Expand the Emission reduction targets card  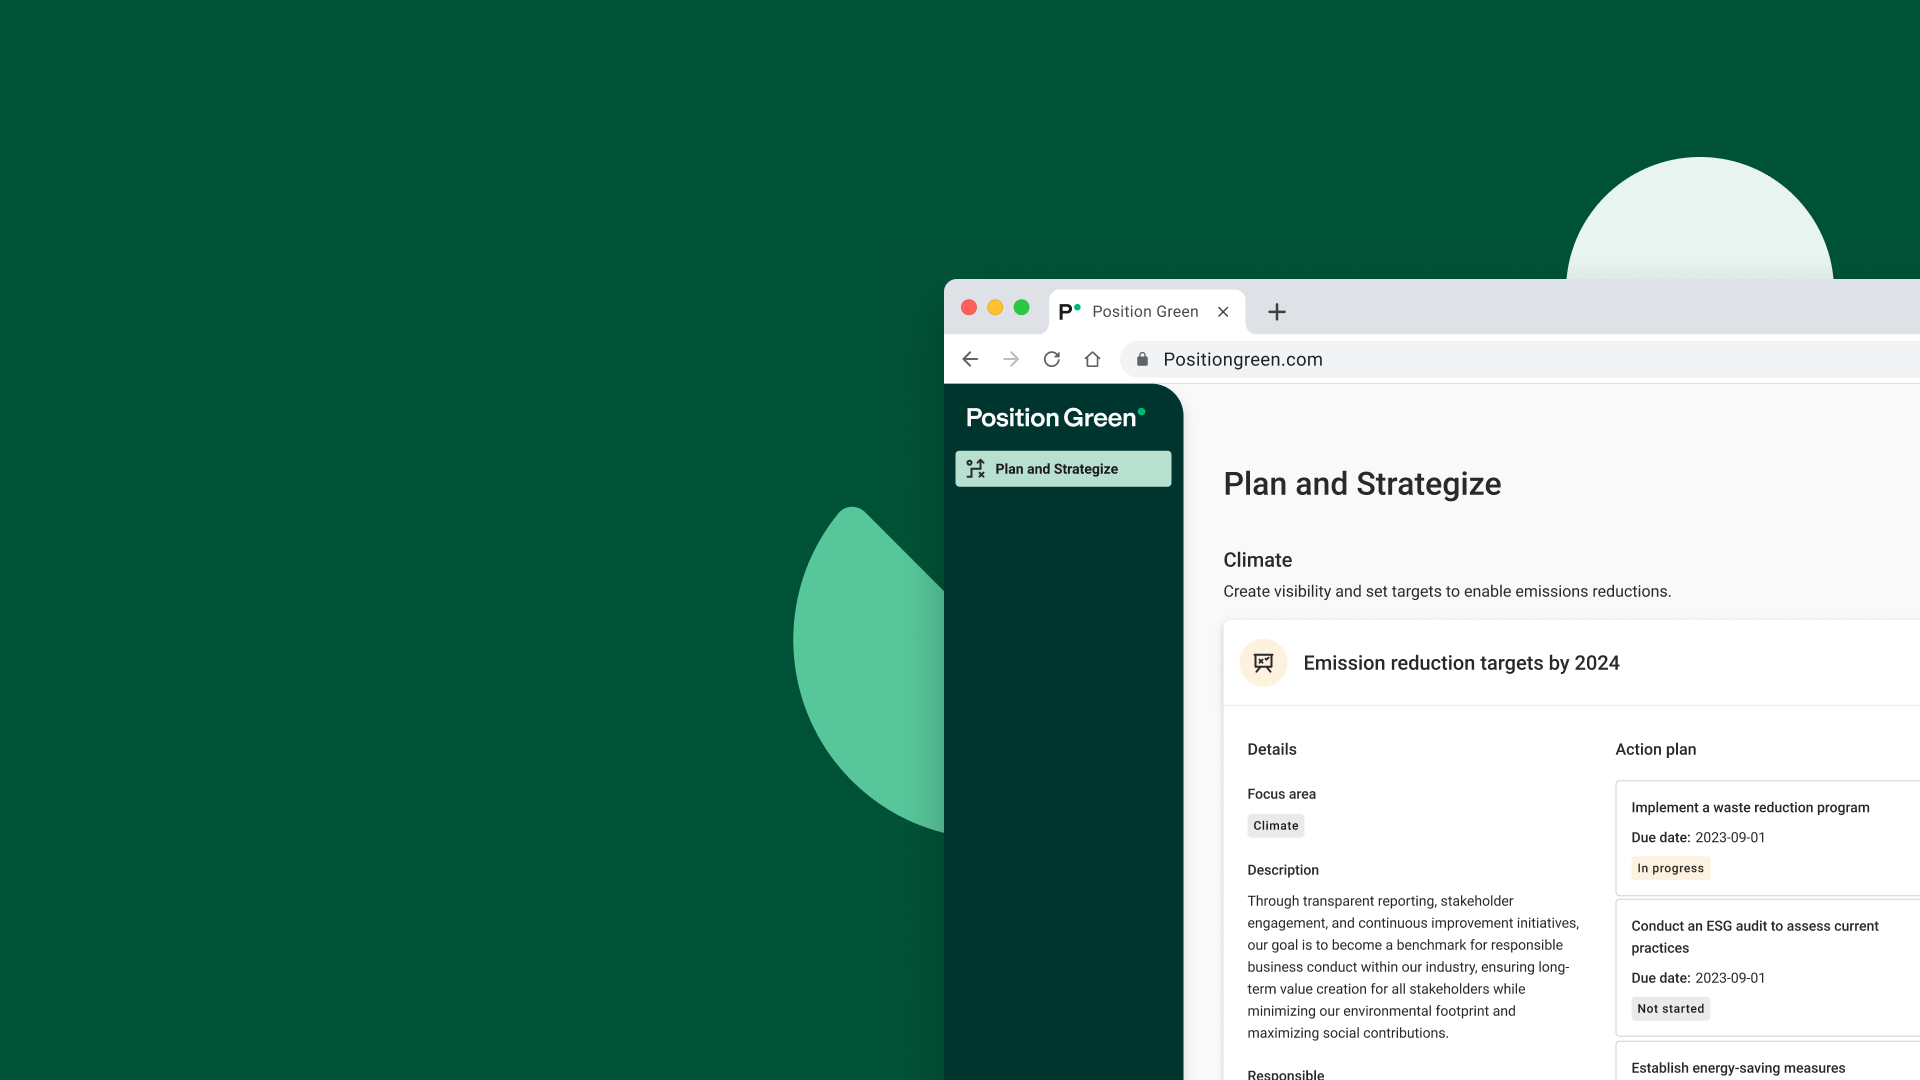1461,662
